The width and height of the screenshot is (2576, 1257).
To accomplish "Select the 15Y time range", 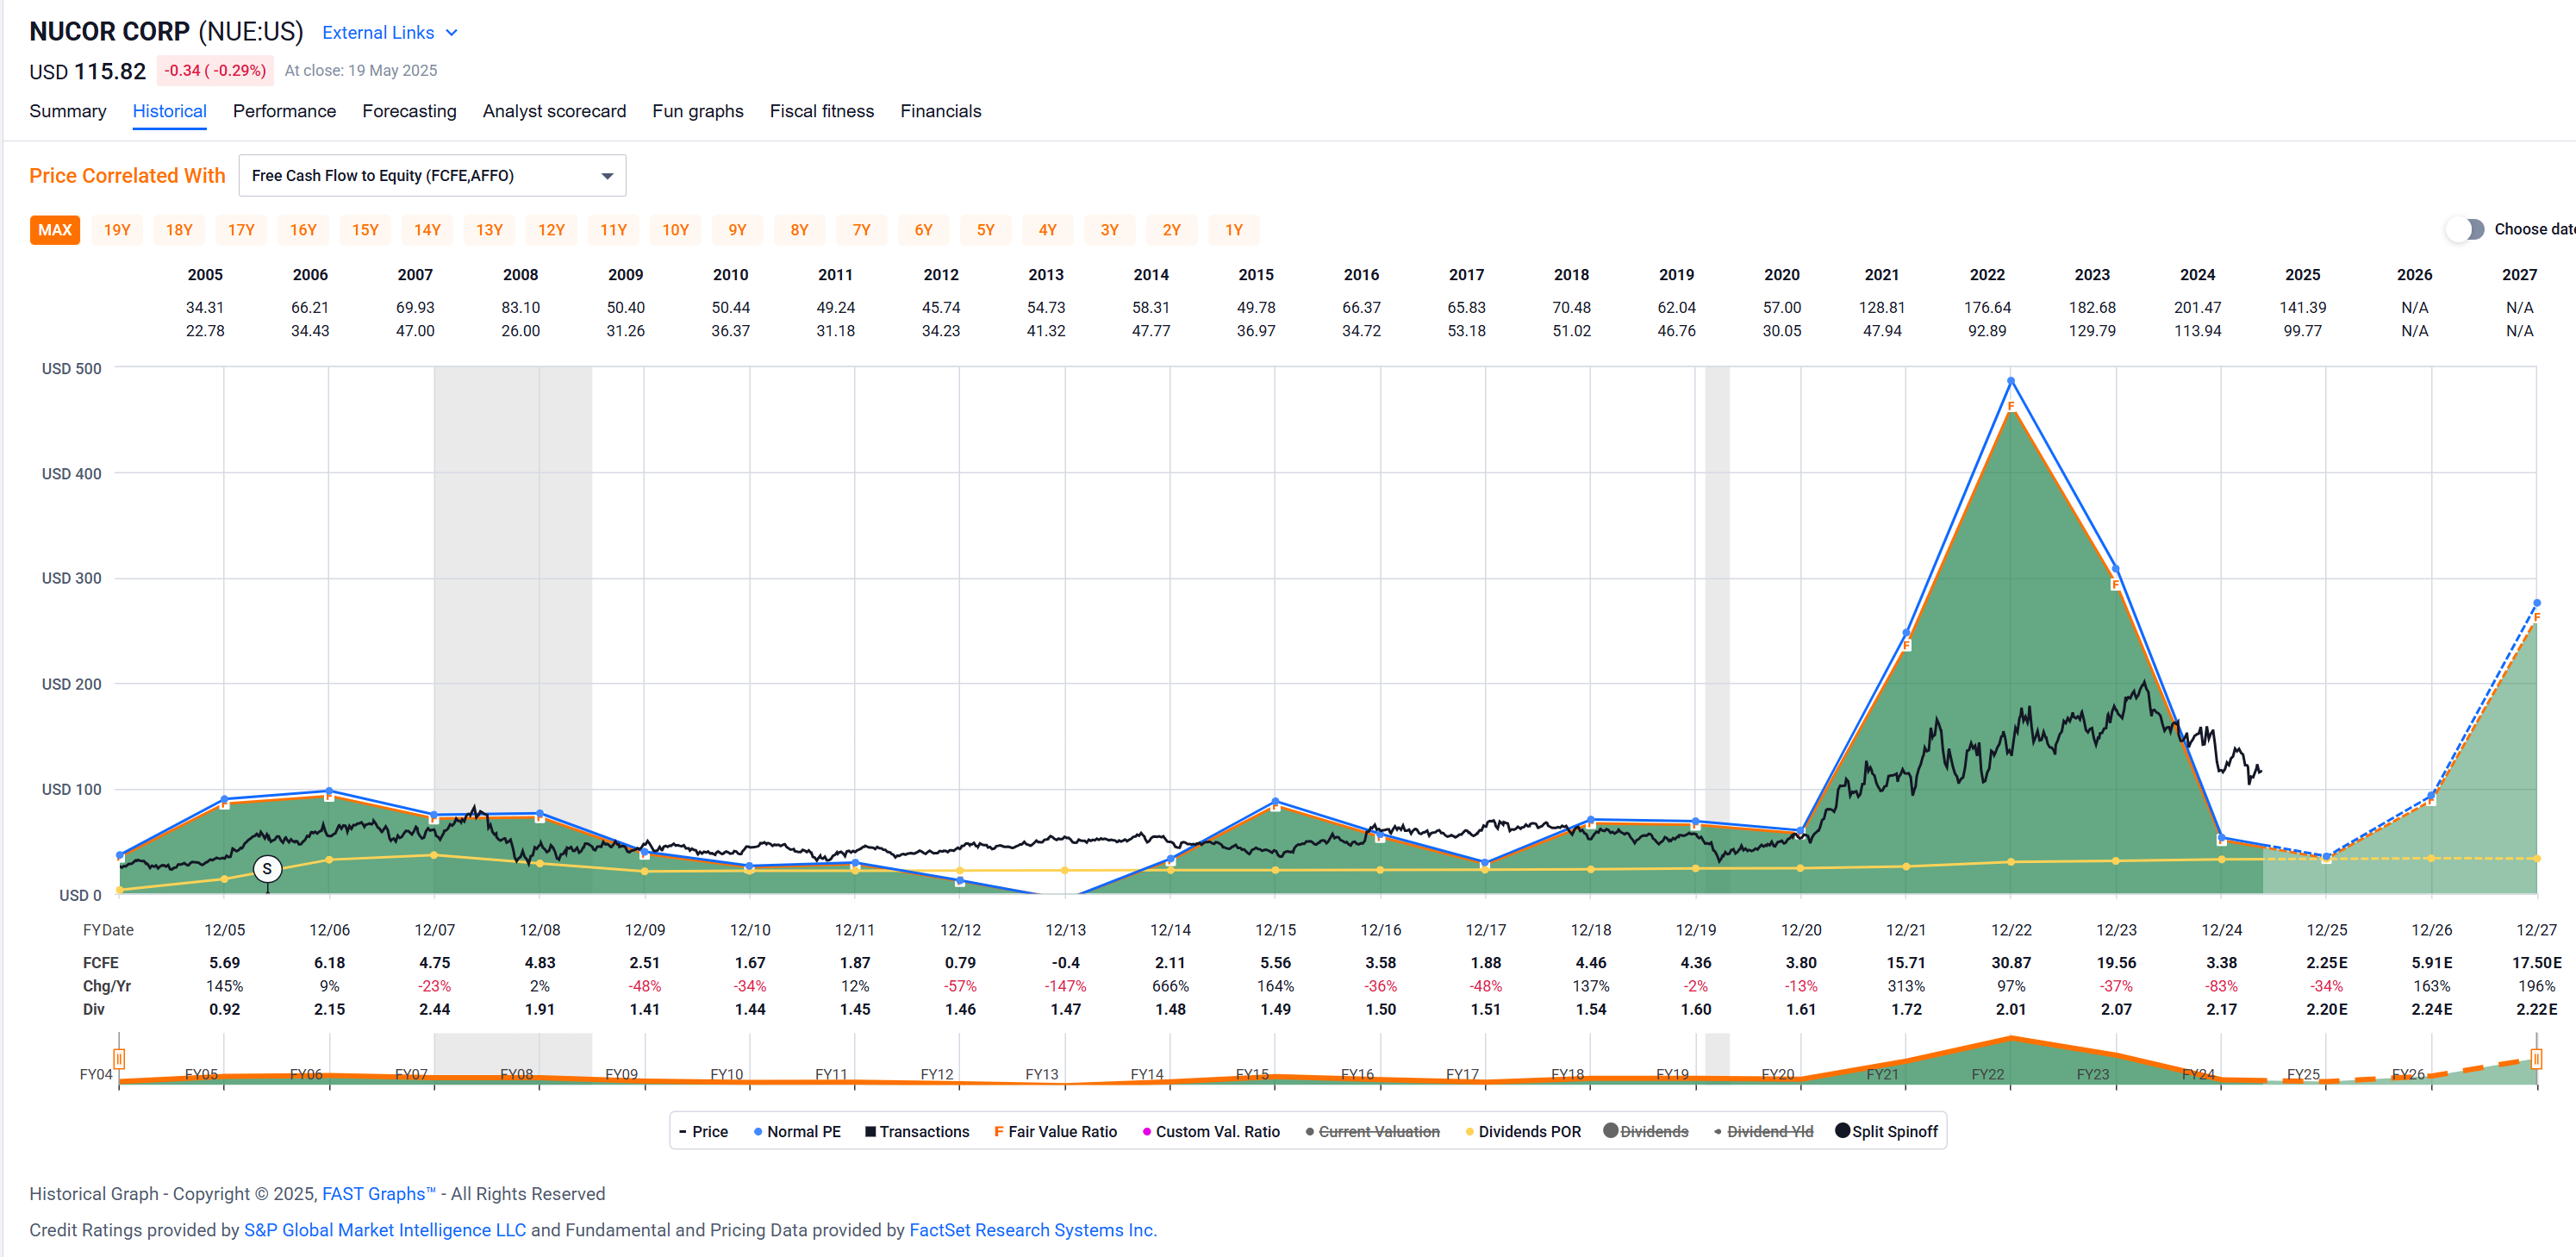I will [365, 230].
